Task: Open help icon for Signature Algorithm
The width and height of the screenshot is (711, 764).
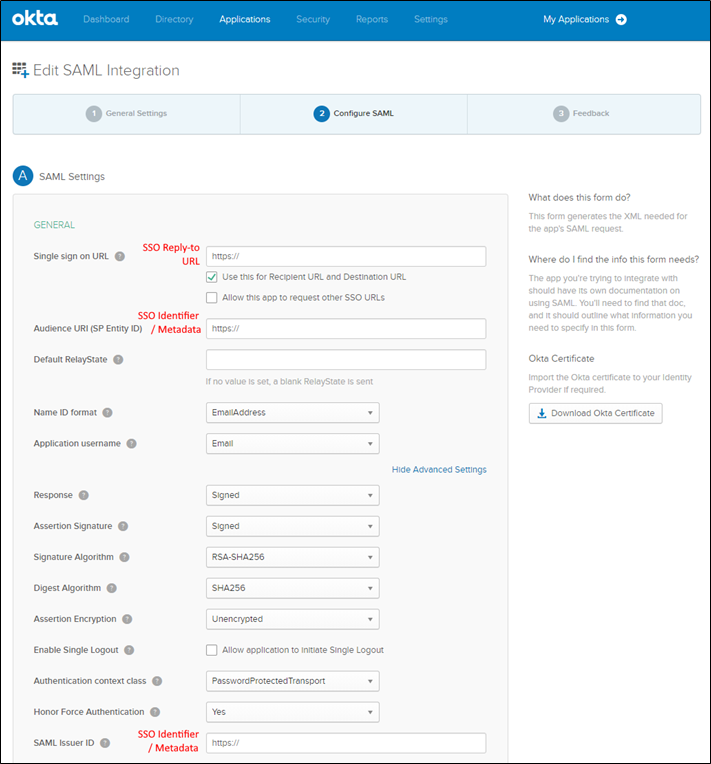Action: point(124,557)
